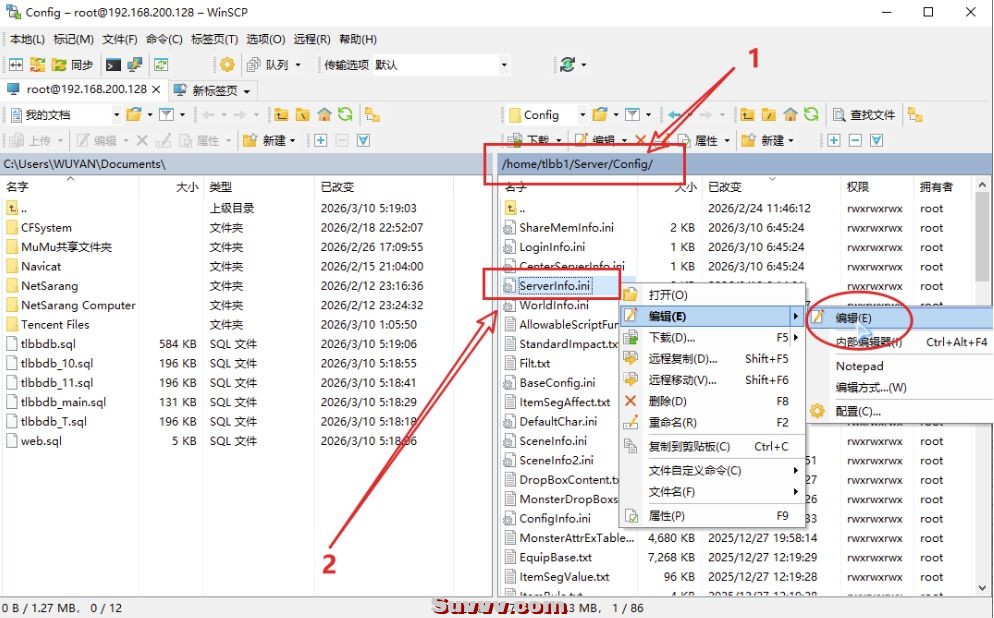Open the Config remote directory dropdown
The width and height of the screenshot is (994, 618).
point(580,115)
